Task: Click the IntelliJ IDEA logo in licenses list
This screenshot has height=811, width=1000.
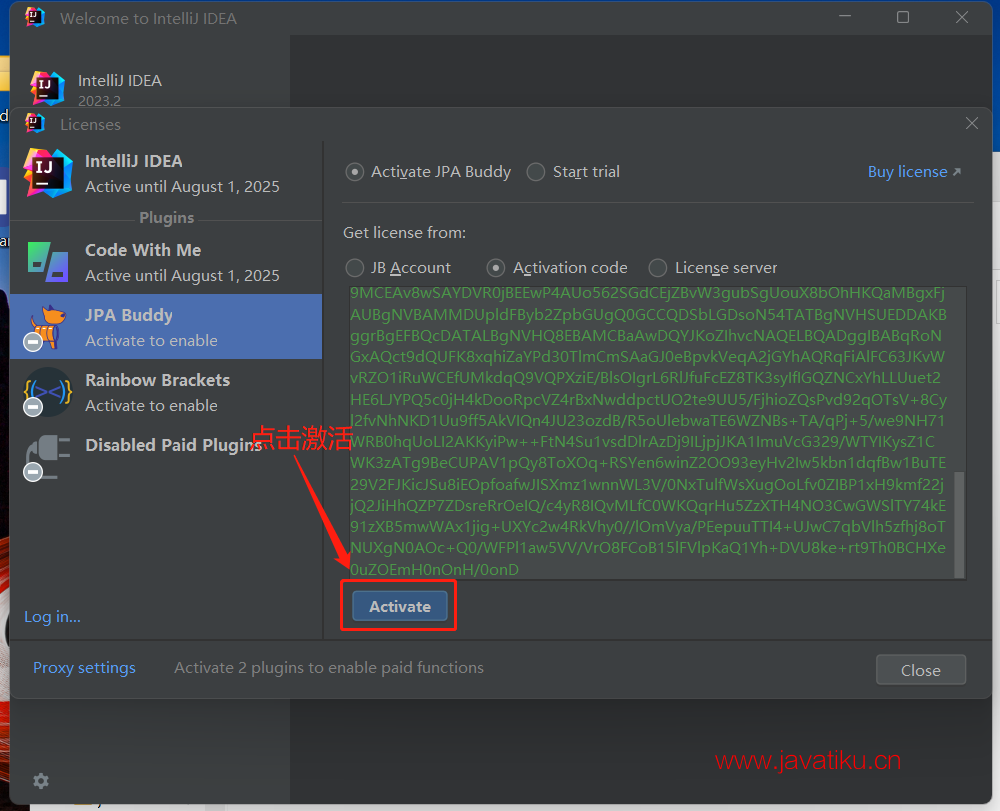Action: coord(48,173)
